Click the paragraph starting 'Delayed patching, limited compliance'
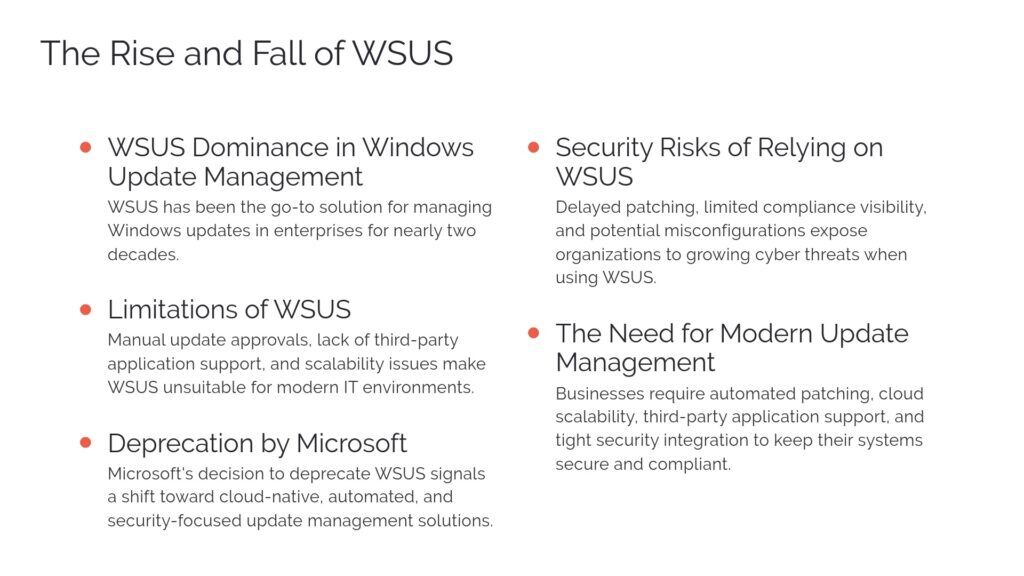This screenshot has height=576, width=1024. pyautogui.click(x=740, y=243)
